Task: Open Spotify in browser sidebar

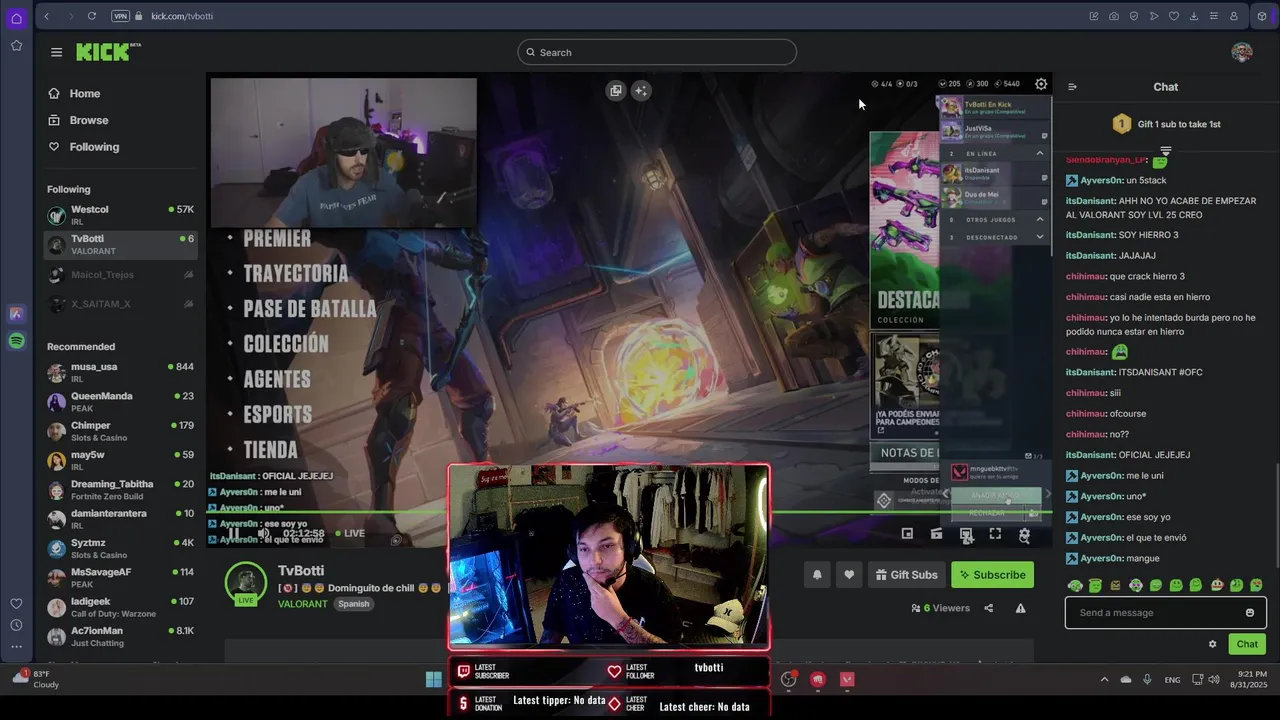Action: click(x=16, y=341)
